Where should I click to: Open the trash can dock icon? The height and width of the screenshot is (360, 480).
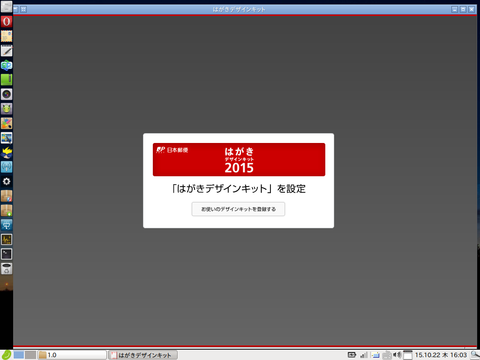[7, 268]
